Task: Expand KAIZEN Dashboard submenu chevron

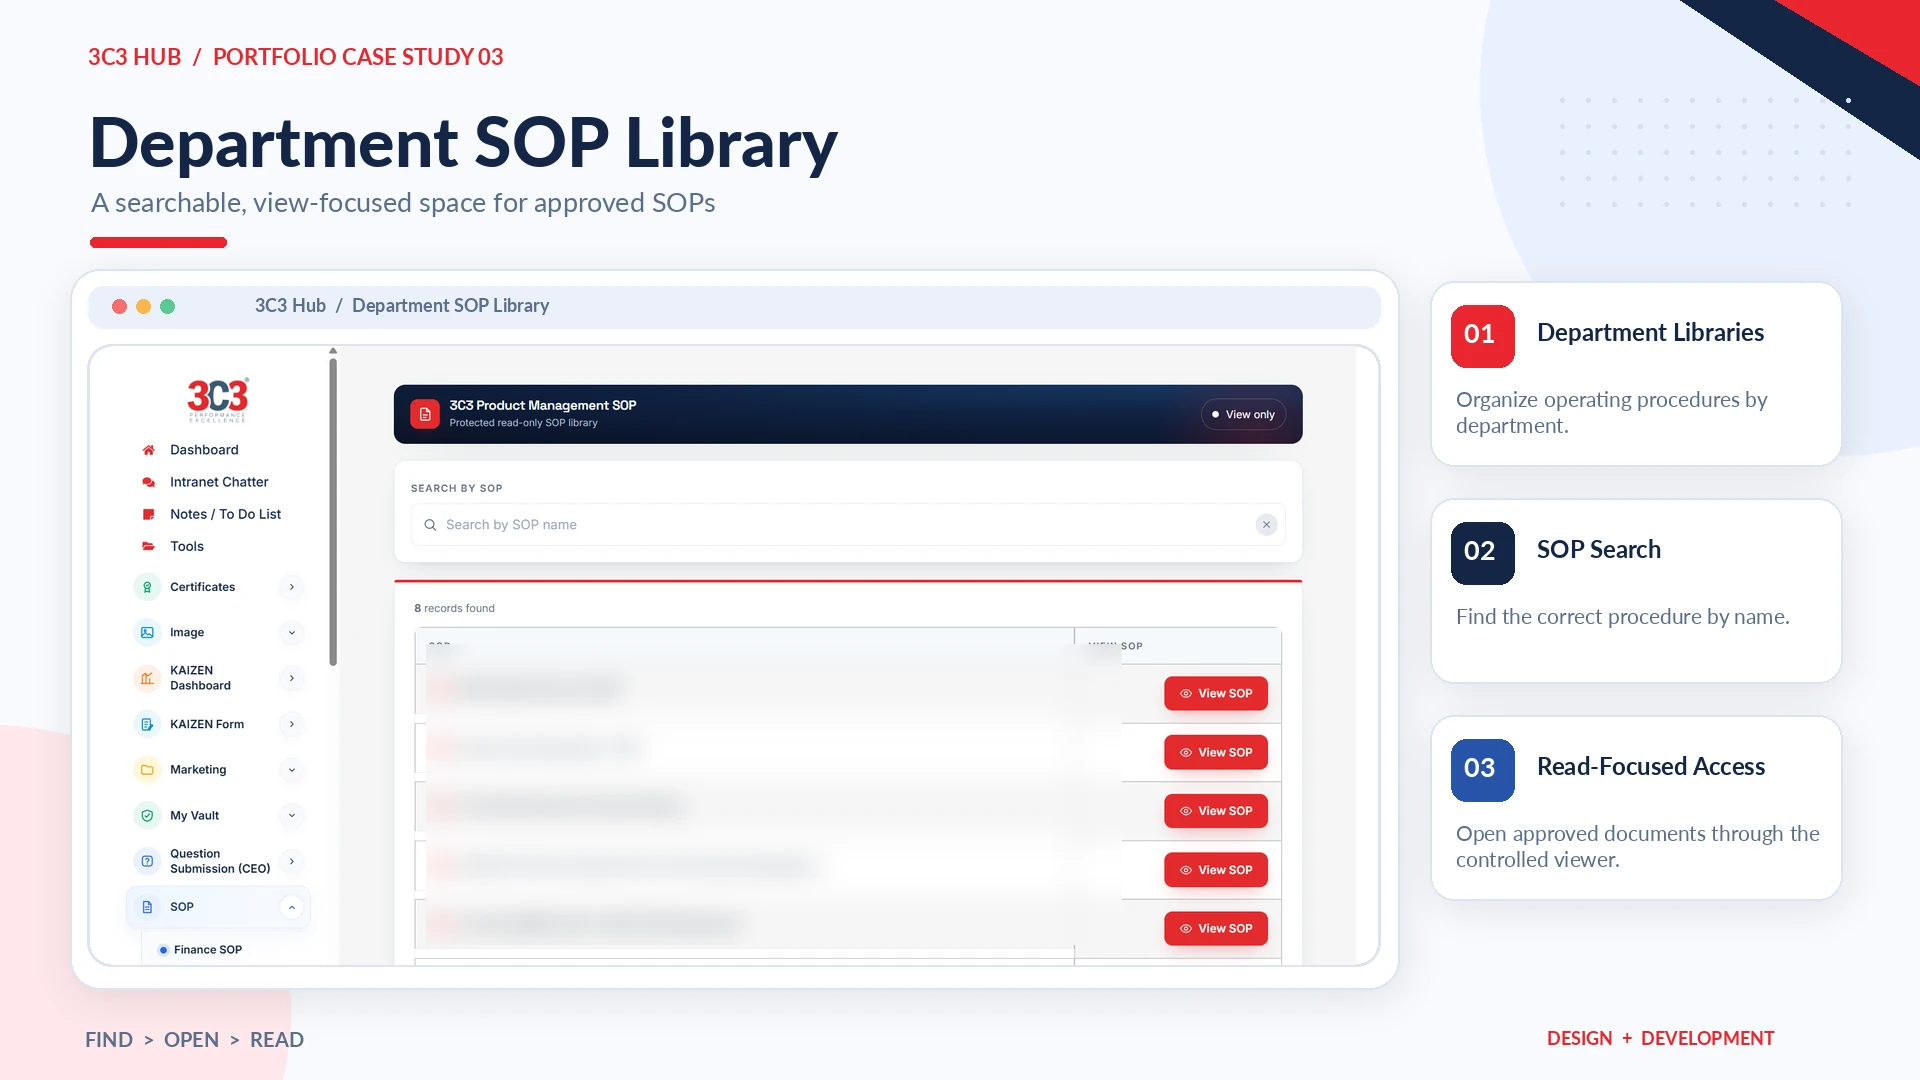Action: coord(291,678)
